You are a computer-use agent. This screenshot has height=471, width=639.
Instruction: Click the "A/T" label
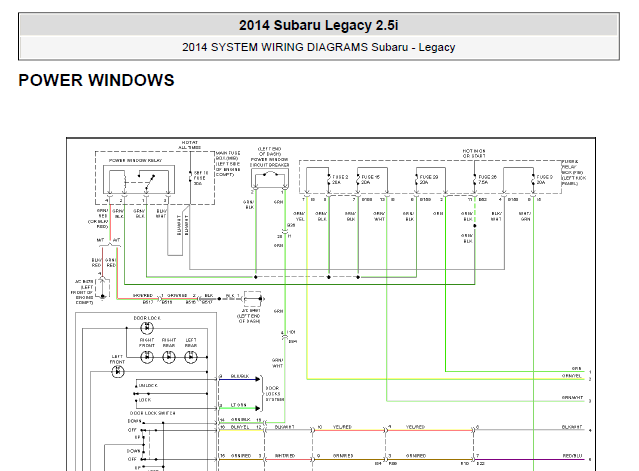(x=117, y=240)
